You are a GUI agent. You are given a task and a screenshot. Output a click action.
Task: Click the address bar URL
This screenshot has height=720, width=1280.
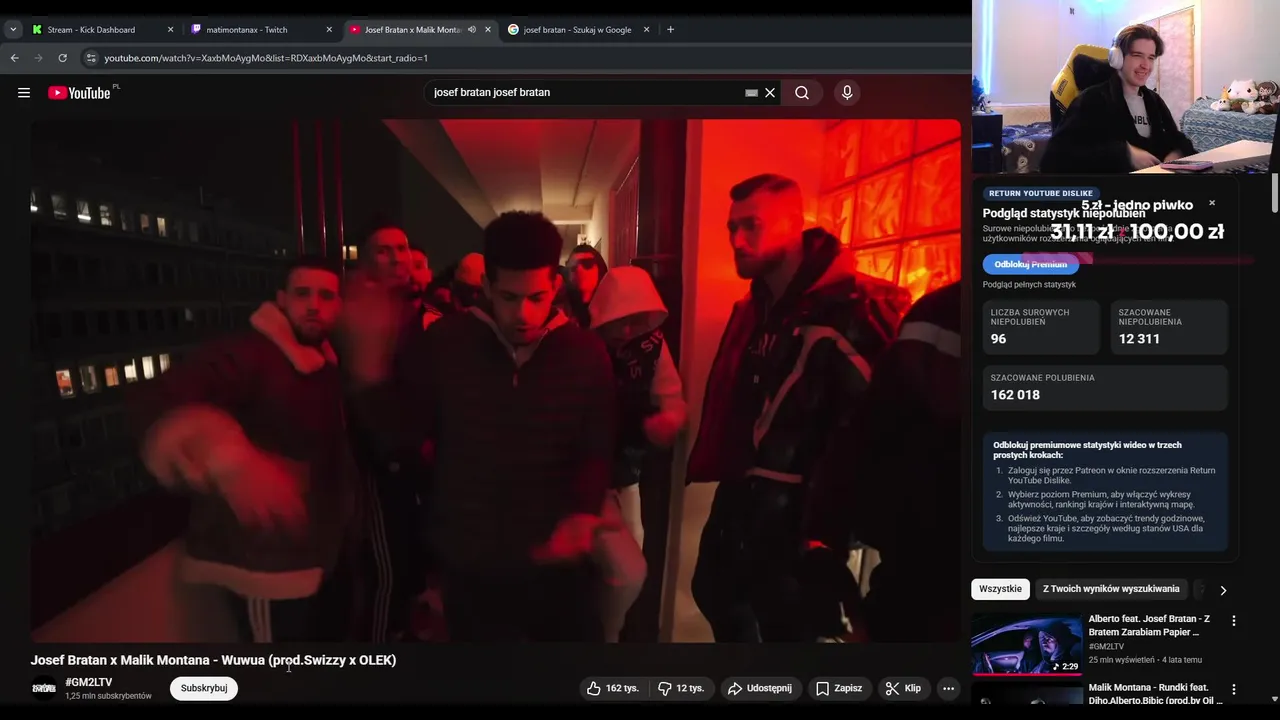coord(266,58)
